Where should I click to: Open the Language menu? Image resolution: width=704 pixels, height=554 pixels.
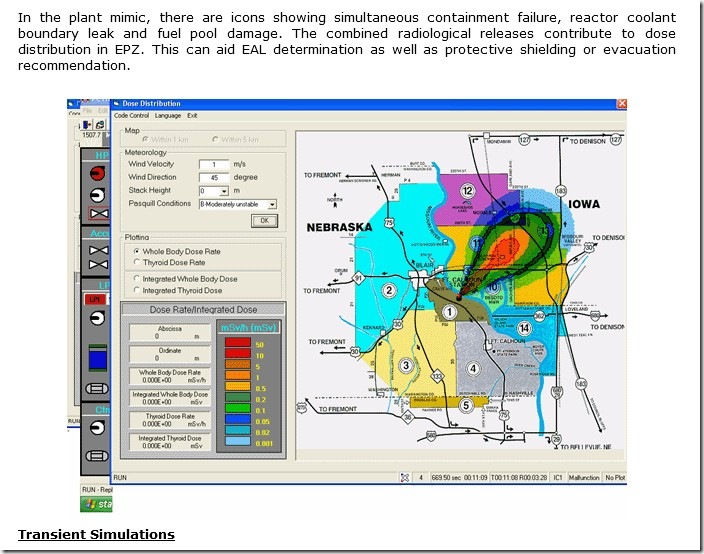tap(168, 115)
